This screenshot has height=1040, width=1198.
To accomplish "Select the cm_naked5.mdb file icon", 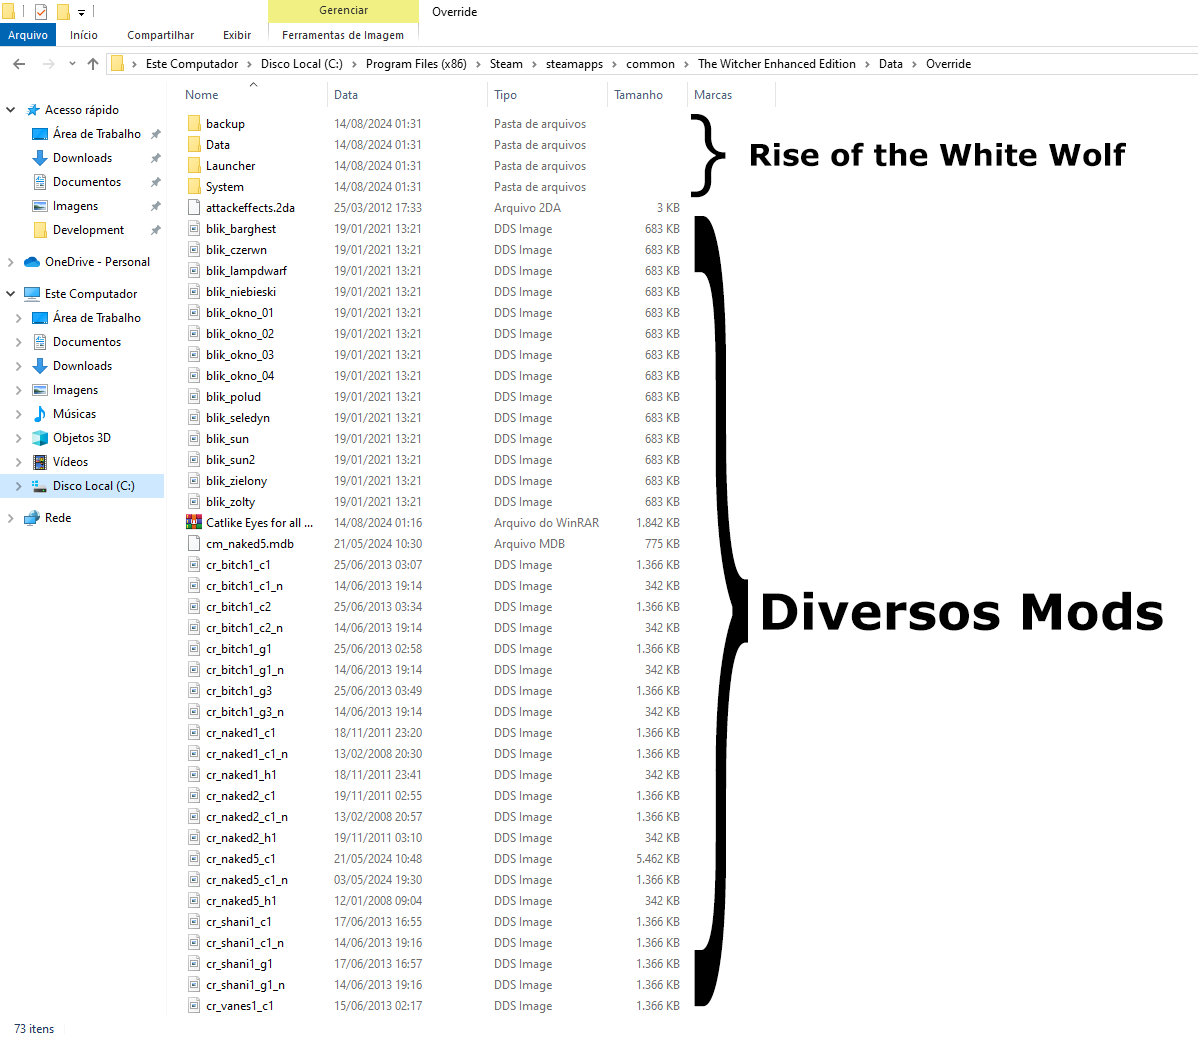I will 194,544.
